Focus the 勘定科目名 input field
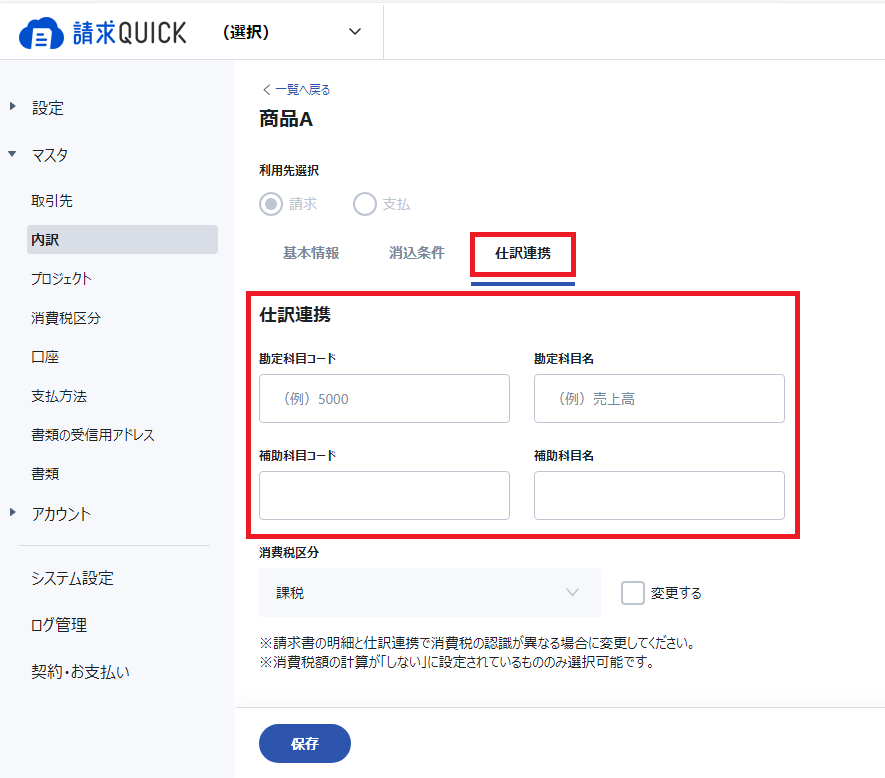This screenshot has width=885, height=778. 659,399
